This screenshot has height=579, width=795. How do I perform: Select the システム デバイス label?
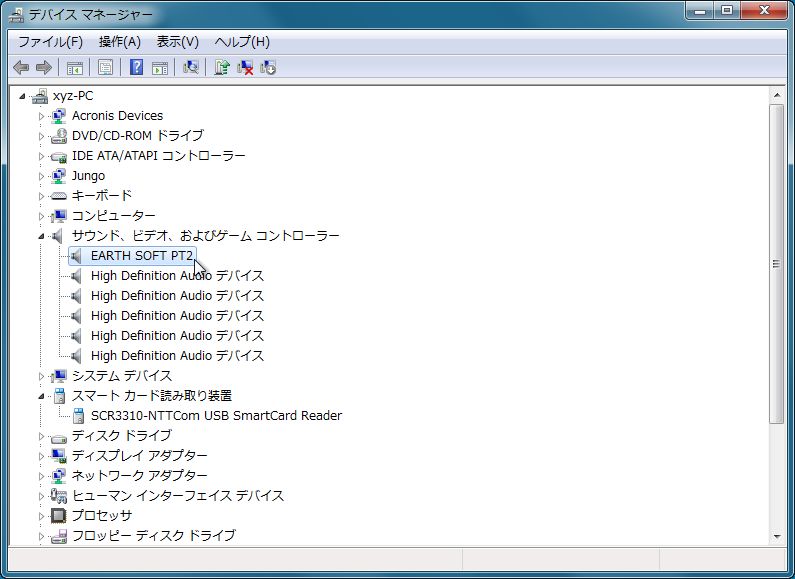122,376
